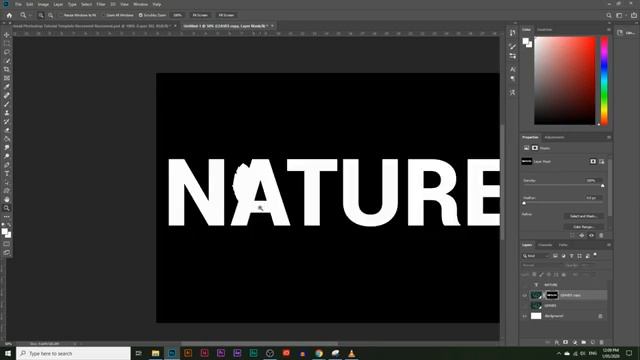The height and width of the screenshot is (360, 640).
Task: Open the Layers panel flyout menu
Action: [609, 245]
